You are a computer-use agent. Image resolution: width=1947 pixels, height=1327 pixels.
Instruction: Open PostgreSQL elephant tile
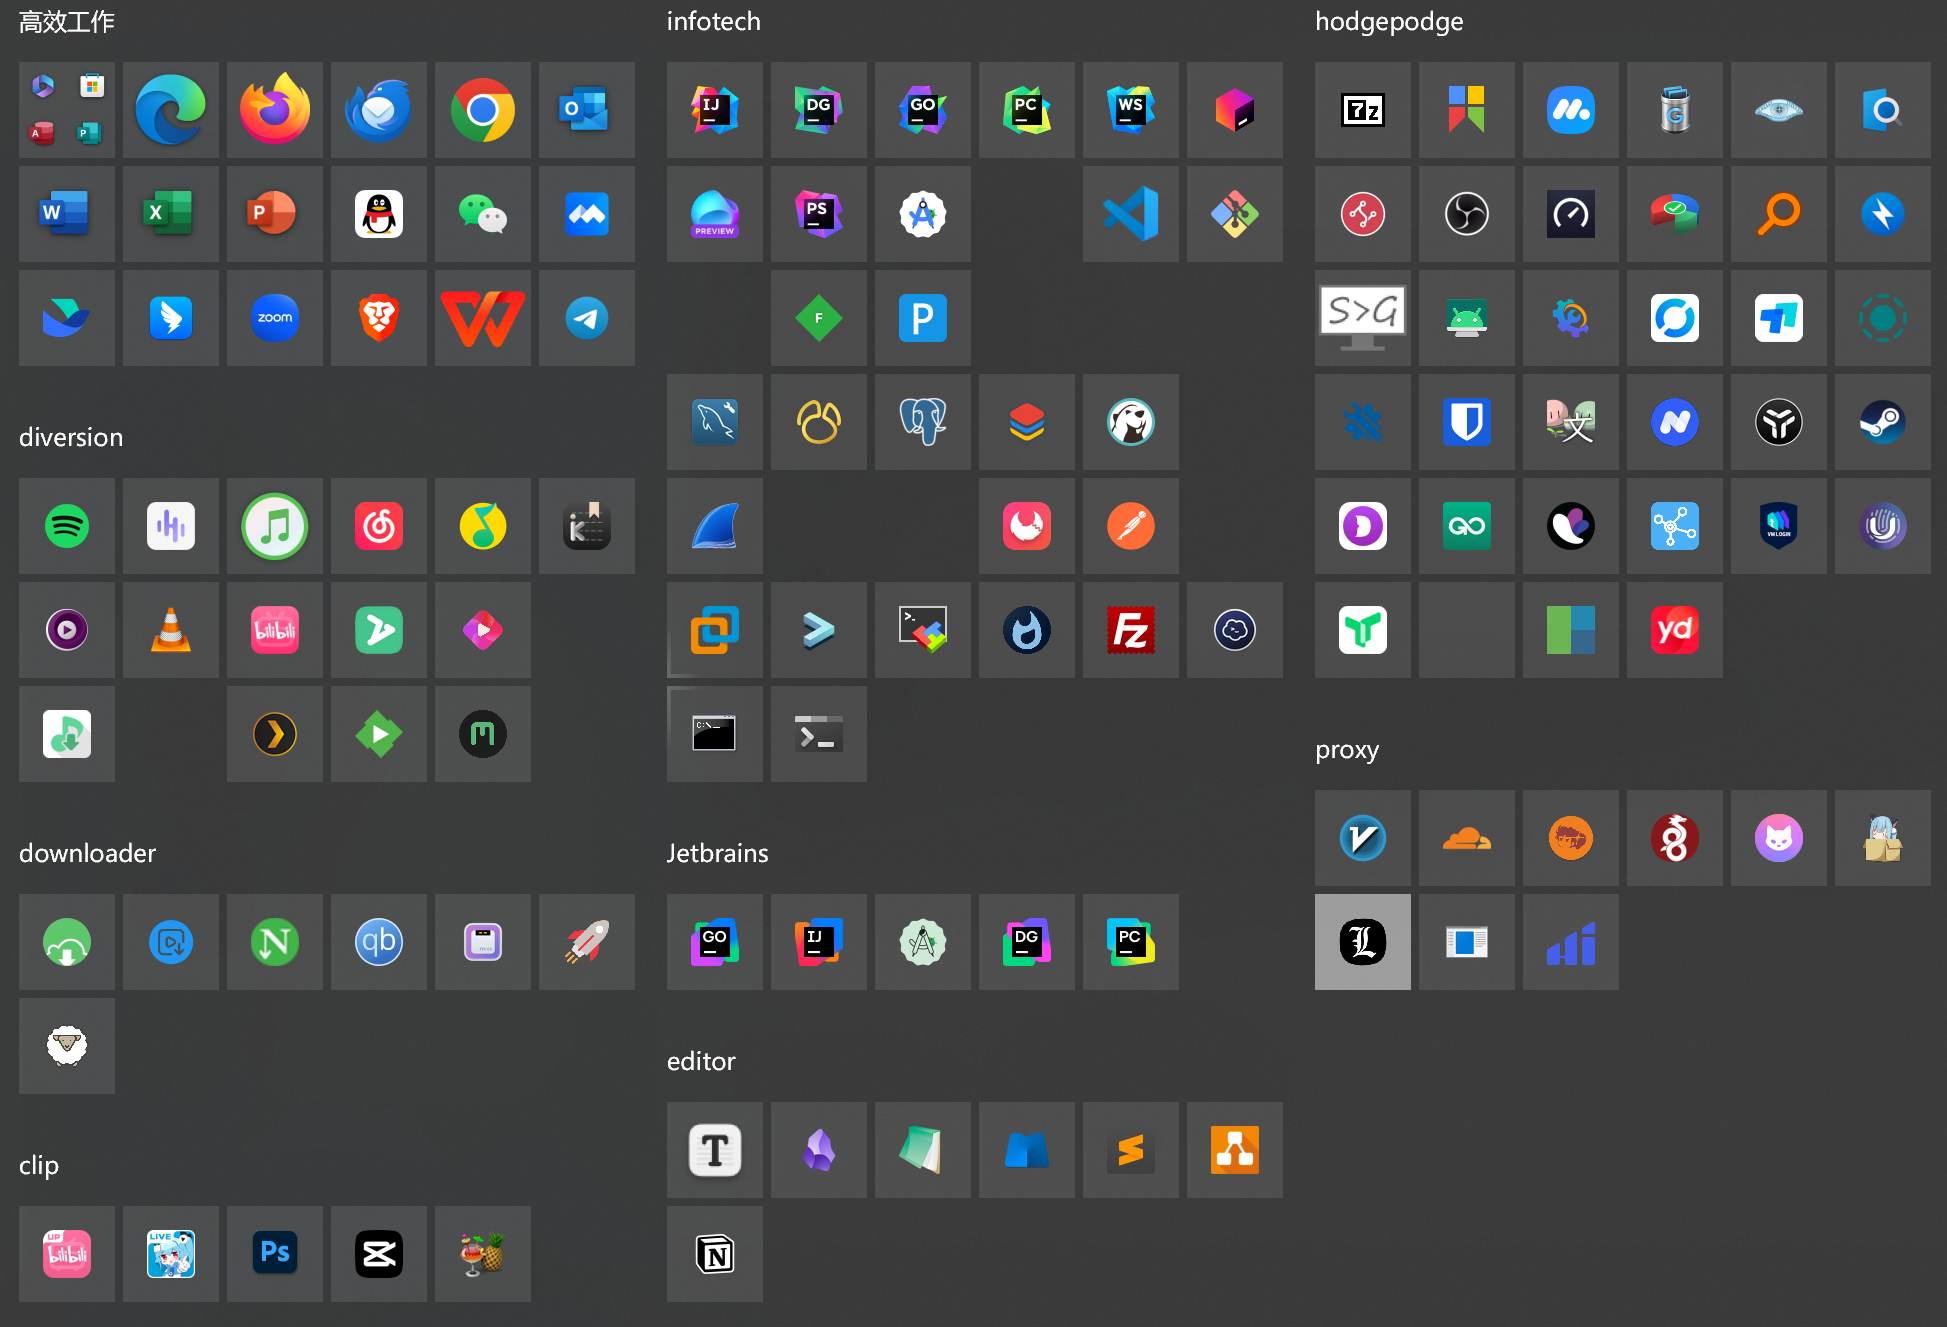(x=923, y=422)
